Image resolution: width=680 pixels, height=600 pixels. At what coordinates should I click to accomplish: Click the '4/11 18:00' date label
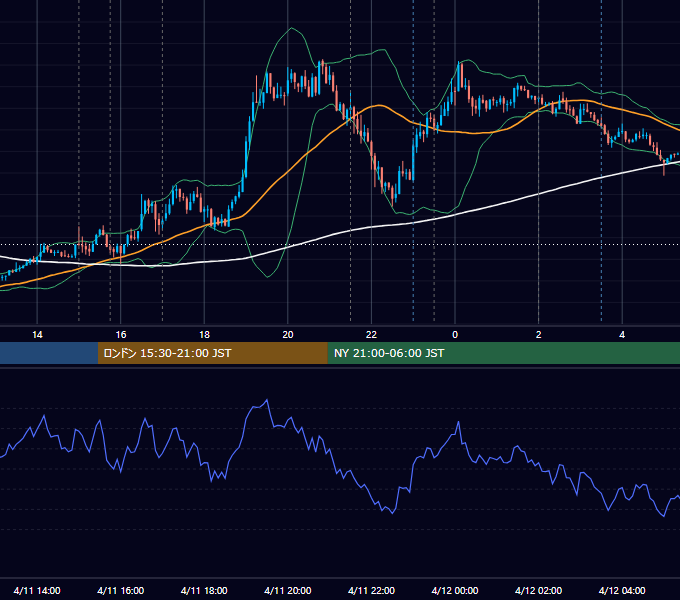click(204, 590)
